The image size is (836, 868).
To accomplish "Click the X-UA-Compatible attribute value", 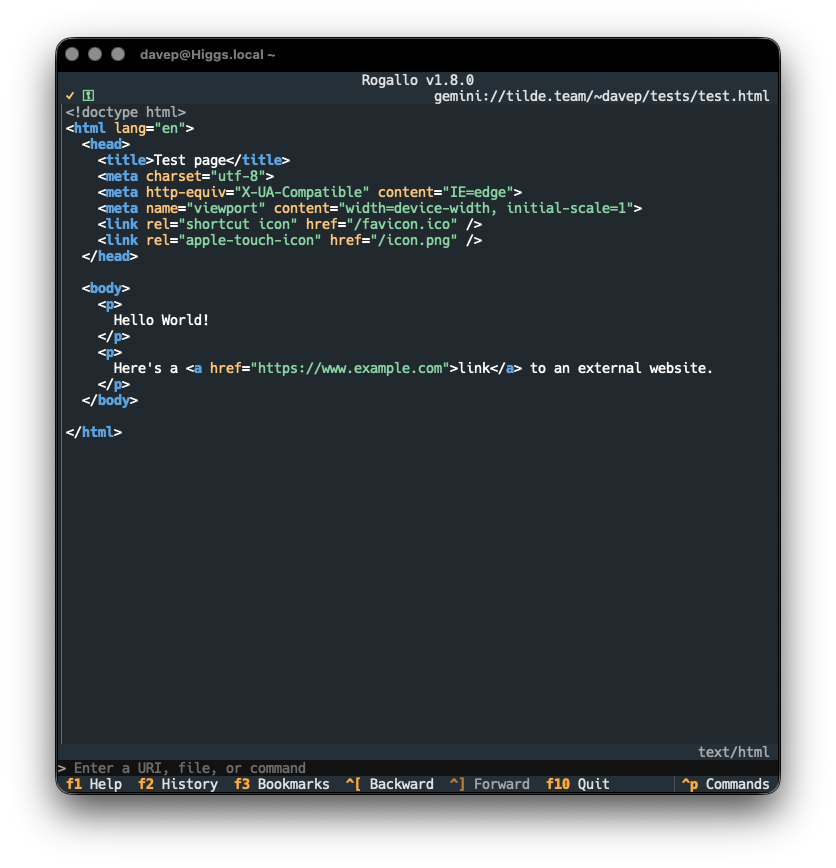I will 302,192.
